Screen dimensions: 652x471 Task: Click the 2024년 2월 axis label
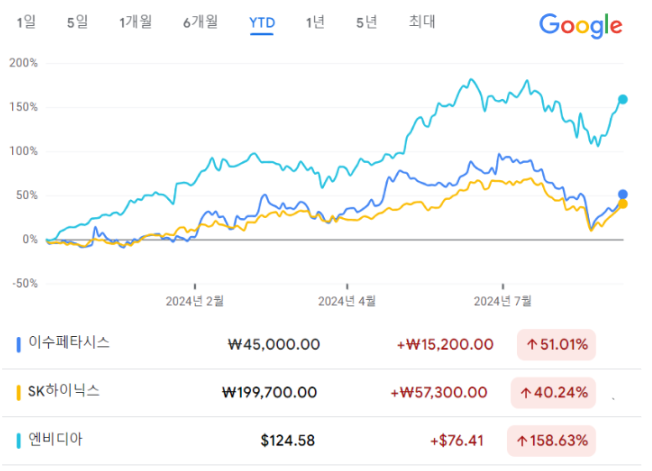(195, 301)
